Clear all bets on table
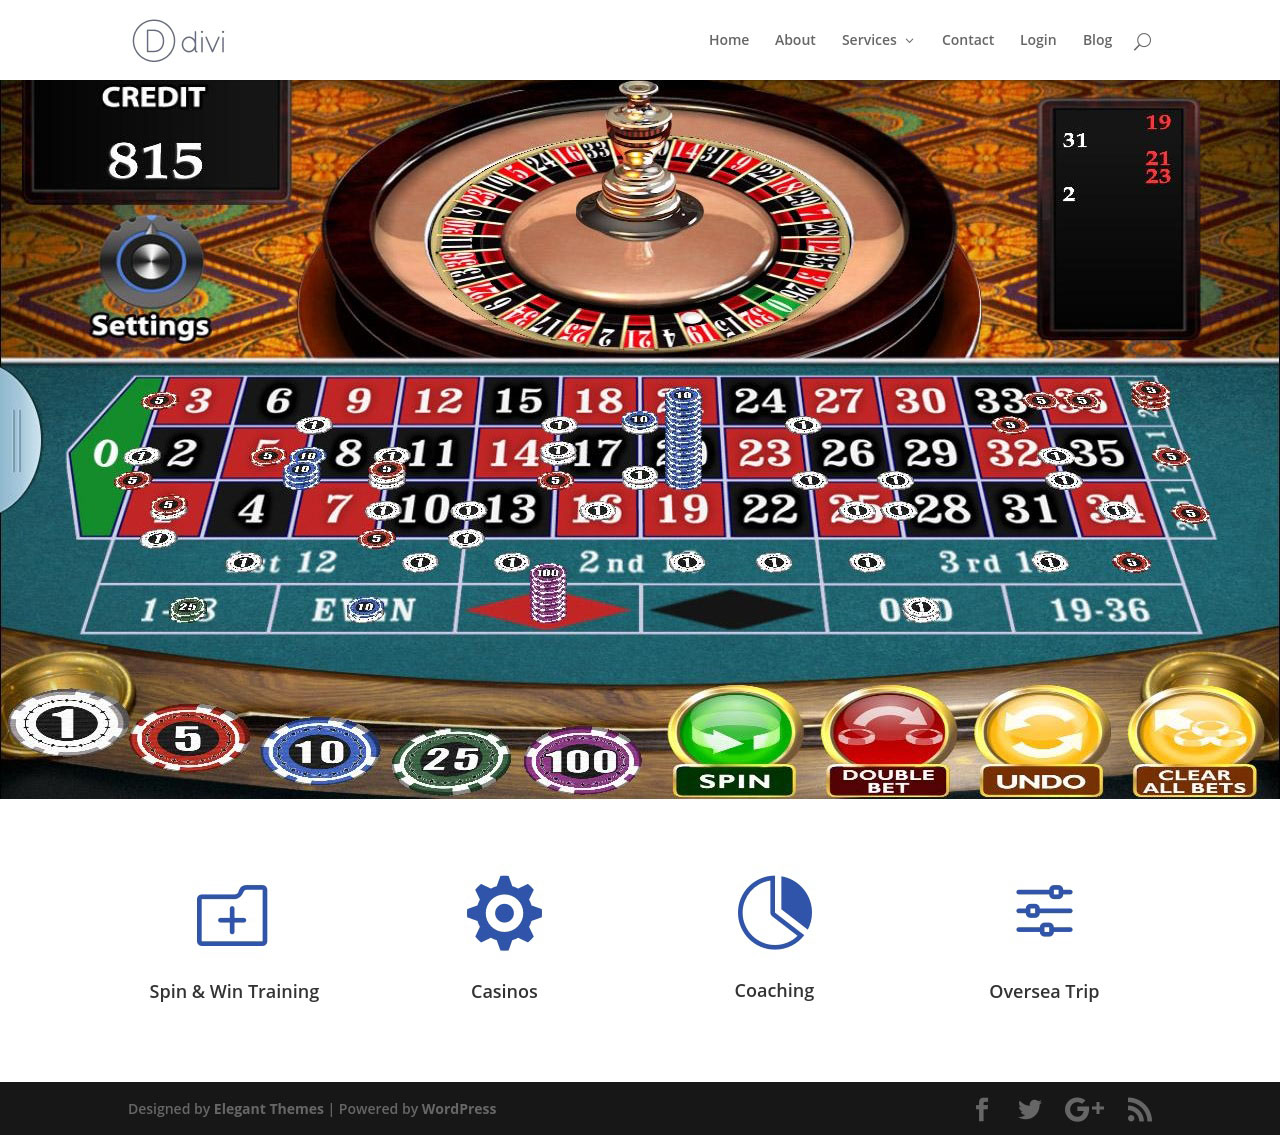This screenshot has width=1280, height=1135. 1195,741
